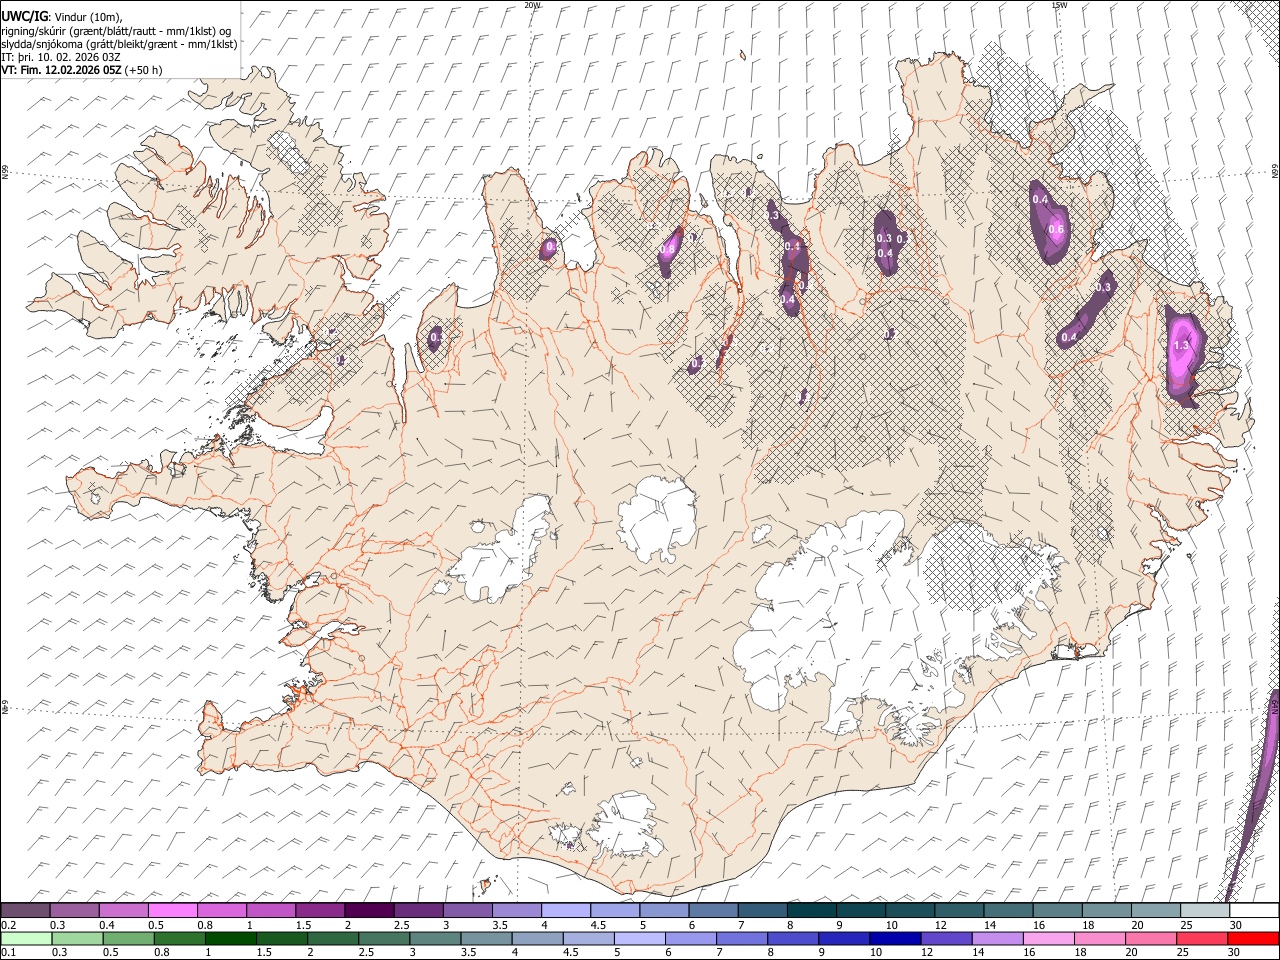The image size is (1280, 960).
Task: Select the 'IT: þri. 10. 02. 2026 03Z' line
Action: [x=61, y=57]
